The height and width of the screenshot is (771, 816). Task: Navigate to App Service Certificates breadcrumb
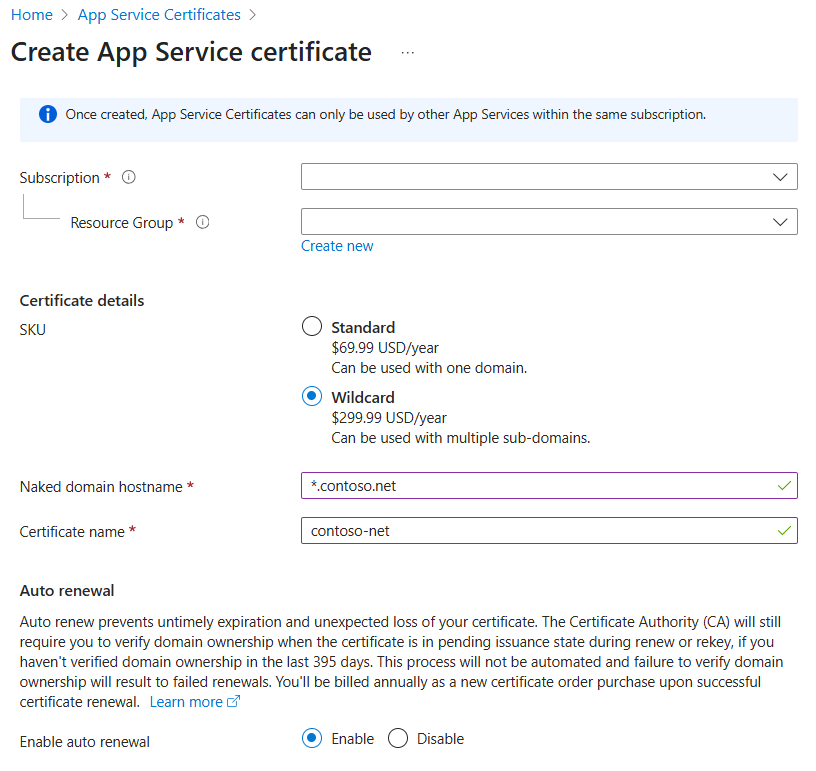coord(159,15)
